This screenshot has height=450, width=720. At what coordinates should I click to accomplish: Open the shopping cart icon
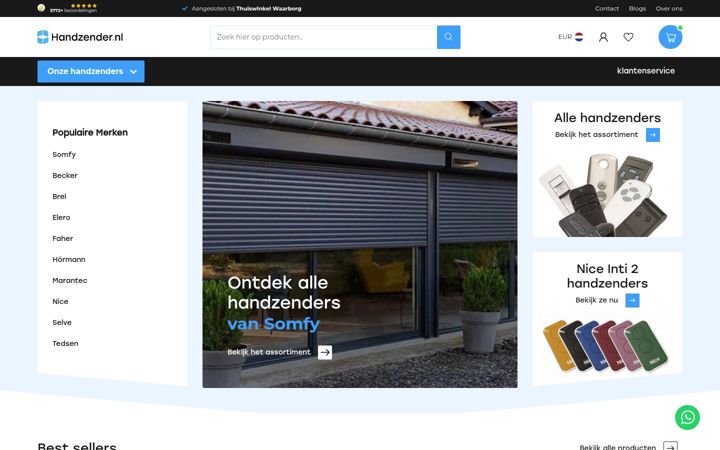[670, 37]
